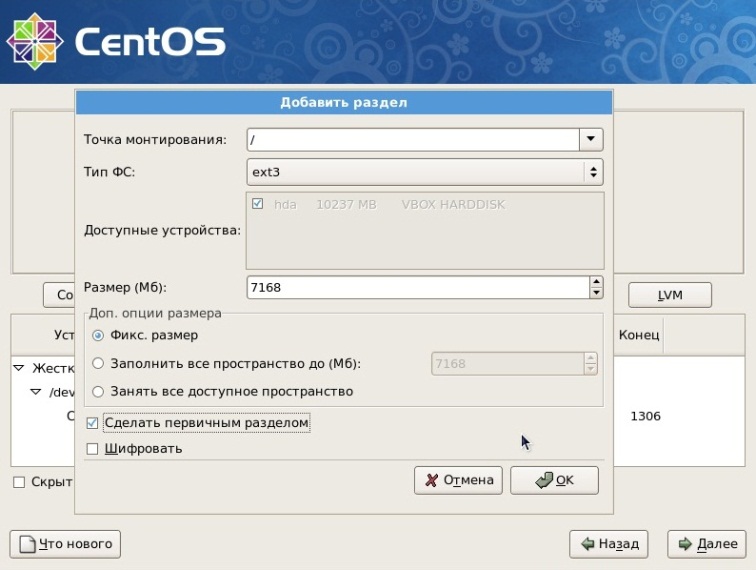Click the red X icon on Отмена
756x570 pixels.
point(432,480)
